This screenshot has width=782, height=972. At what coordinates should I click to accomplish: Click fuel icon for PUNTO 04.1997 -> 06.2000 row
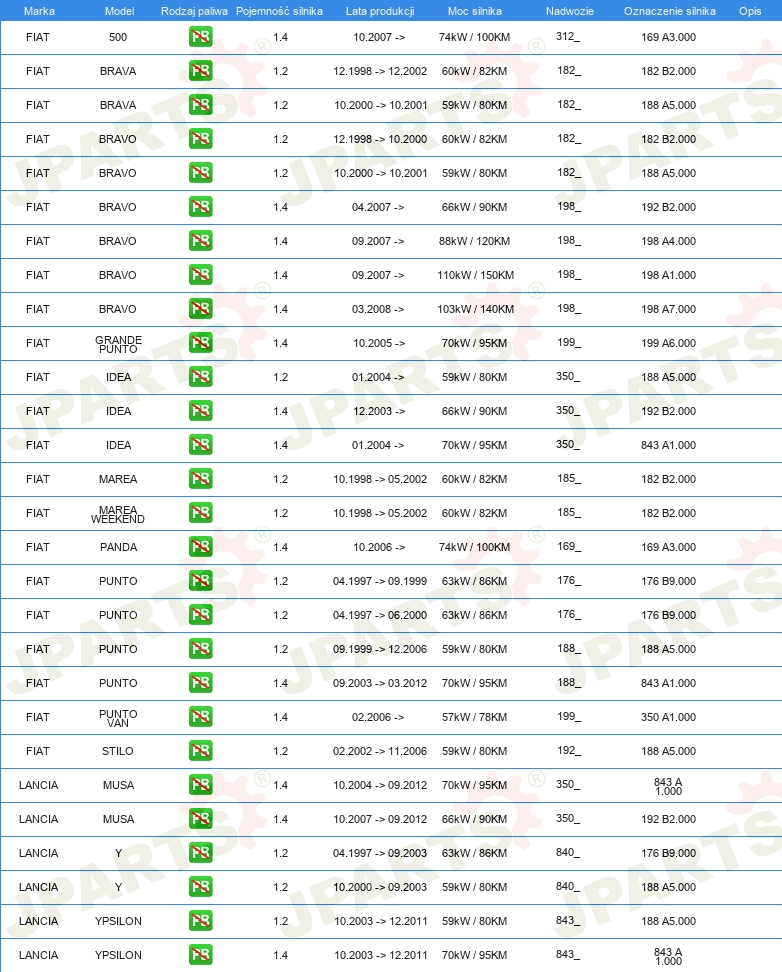click(200, 615)
